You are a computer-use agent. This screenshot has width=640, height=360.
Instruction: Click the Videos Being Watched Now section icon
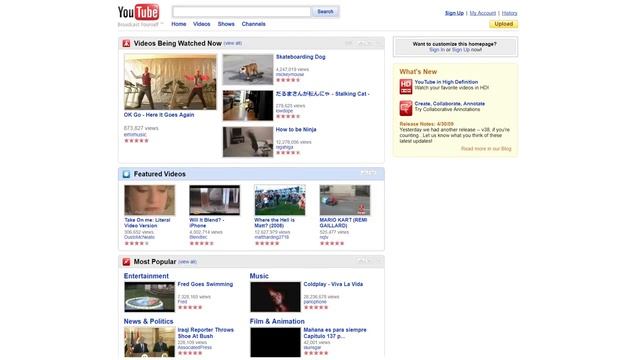(x=127, y=43)
